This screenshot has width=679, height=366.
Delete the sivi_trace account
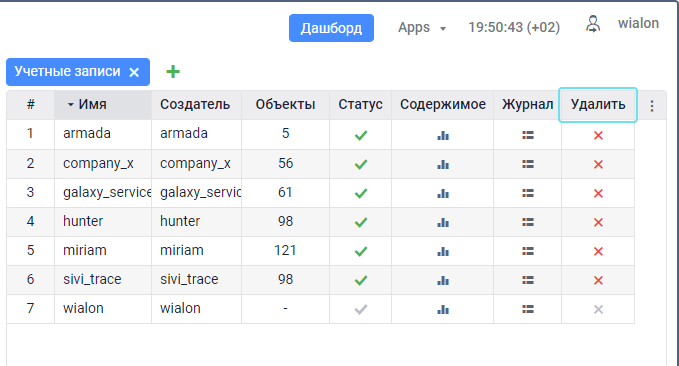pos(598,280)
